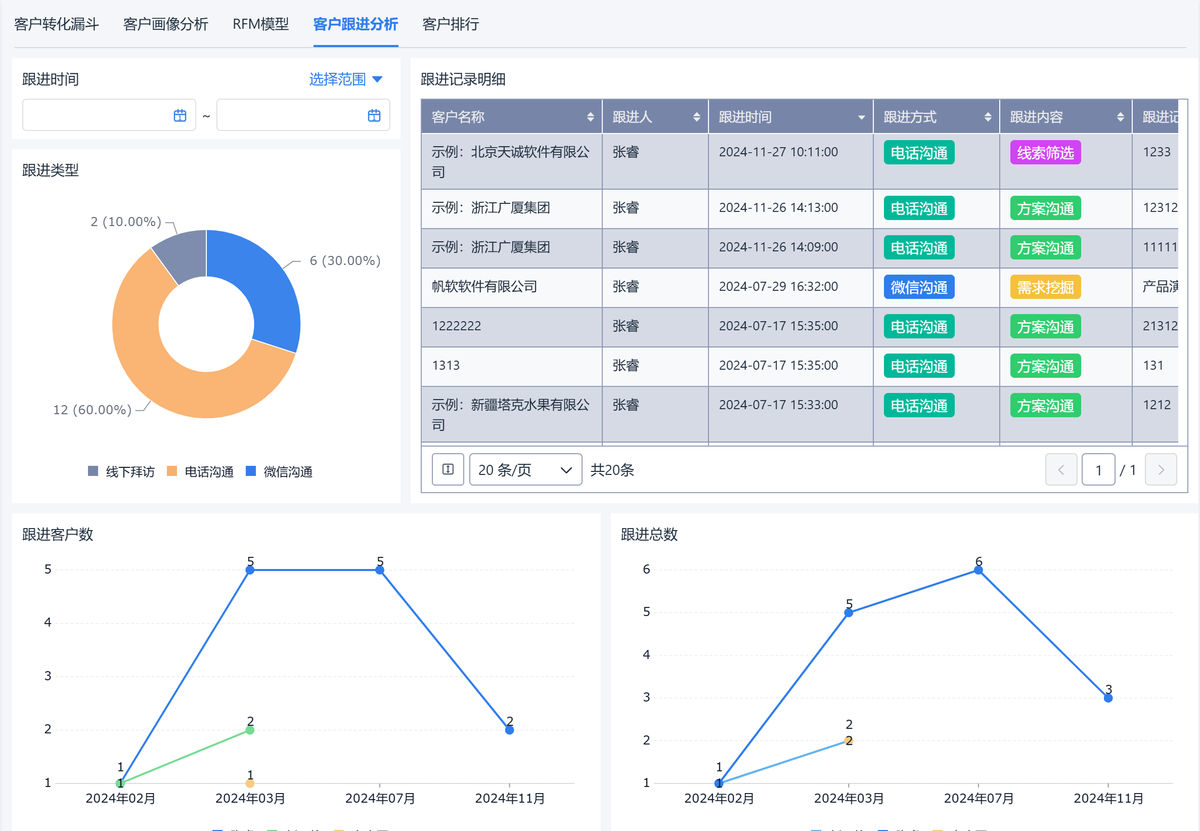Sort by 跟进方式 column sort icon
Screen dimensions: 1200x831
click(988, 118)
